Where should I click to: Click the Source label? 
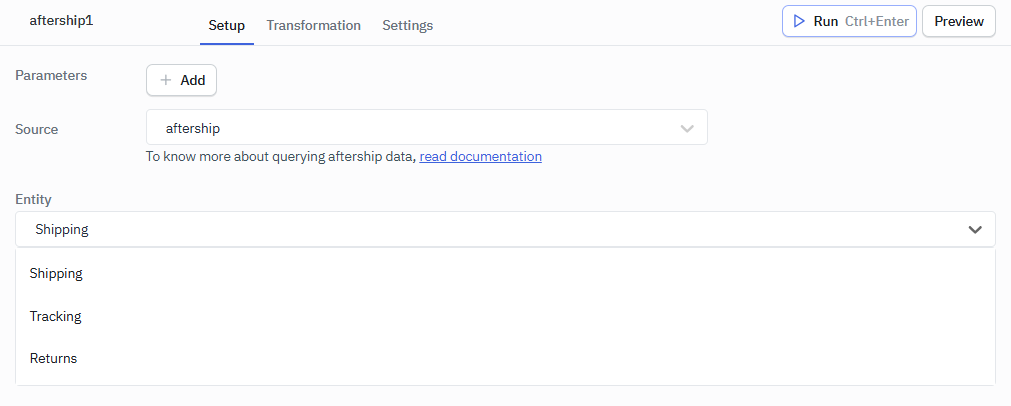pyautogui.click(x=36, y=130)
